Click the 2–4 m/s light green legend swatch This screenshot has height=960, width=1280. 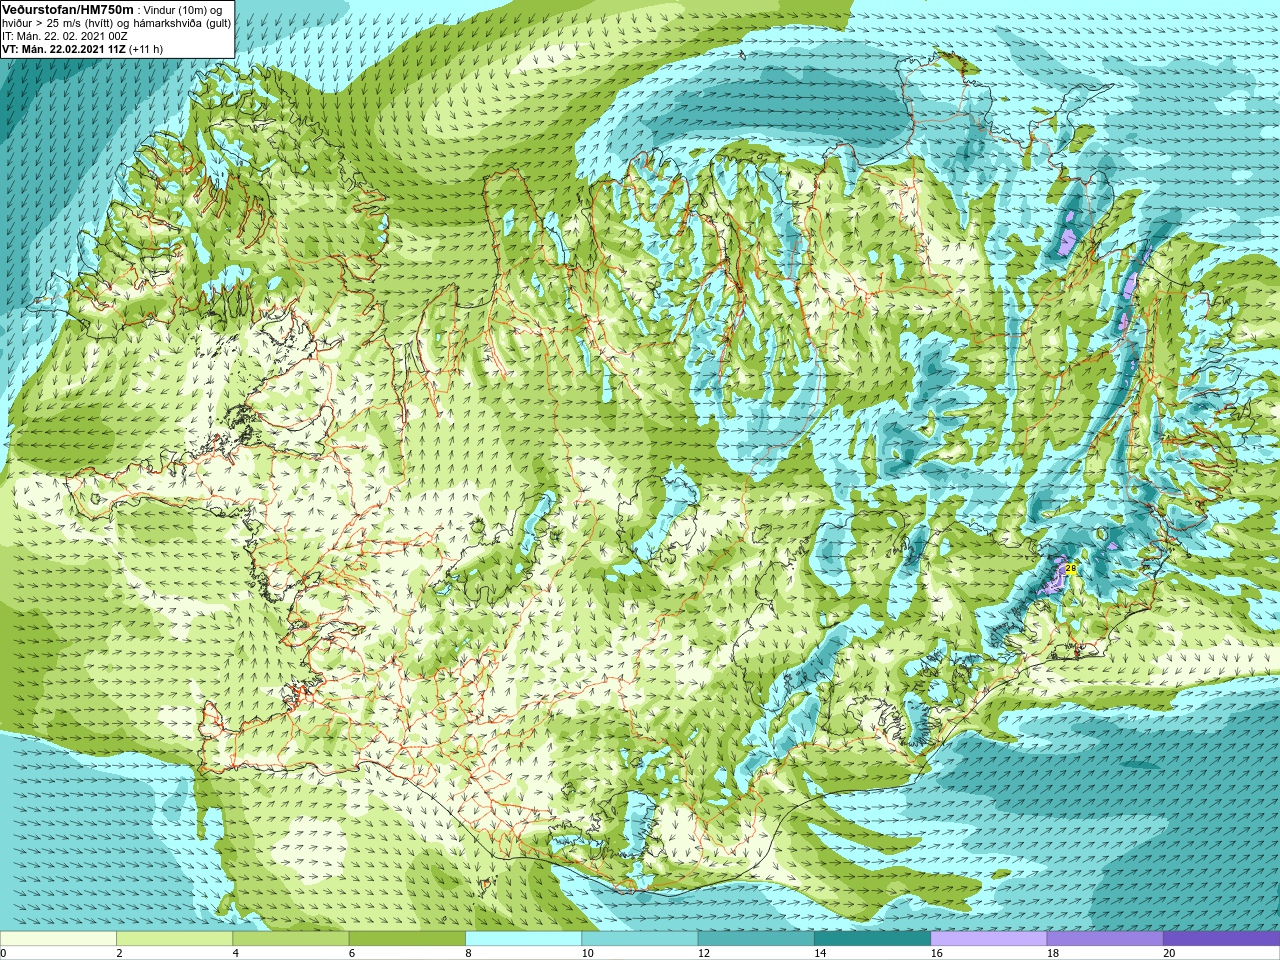[x=174, y=939]
